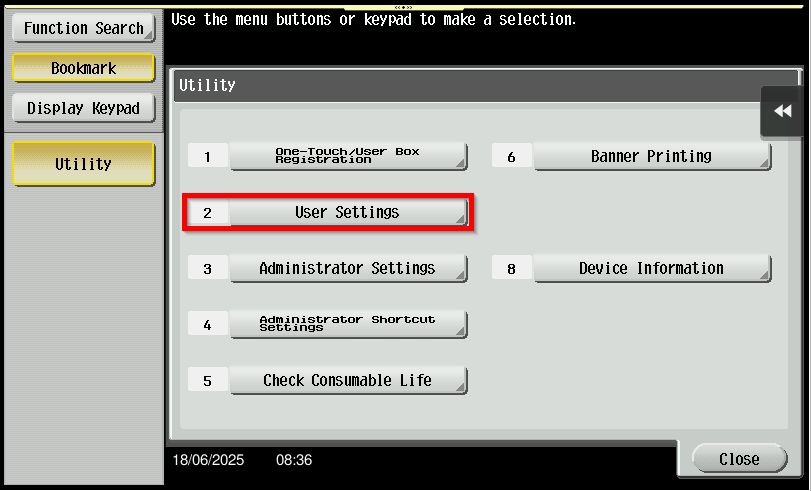The width and height of the screenshot is (811, 491).
Task: Click number 5 label beside Check Consumable Life
Action: tap(208, 381)
